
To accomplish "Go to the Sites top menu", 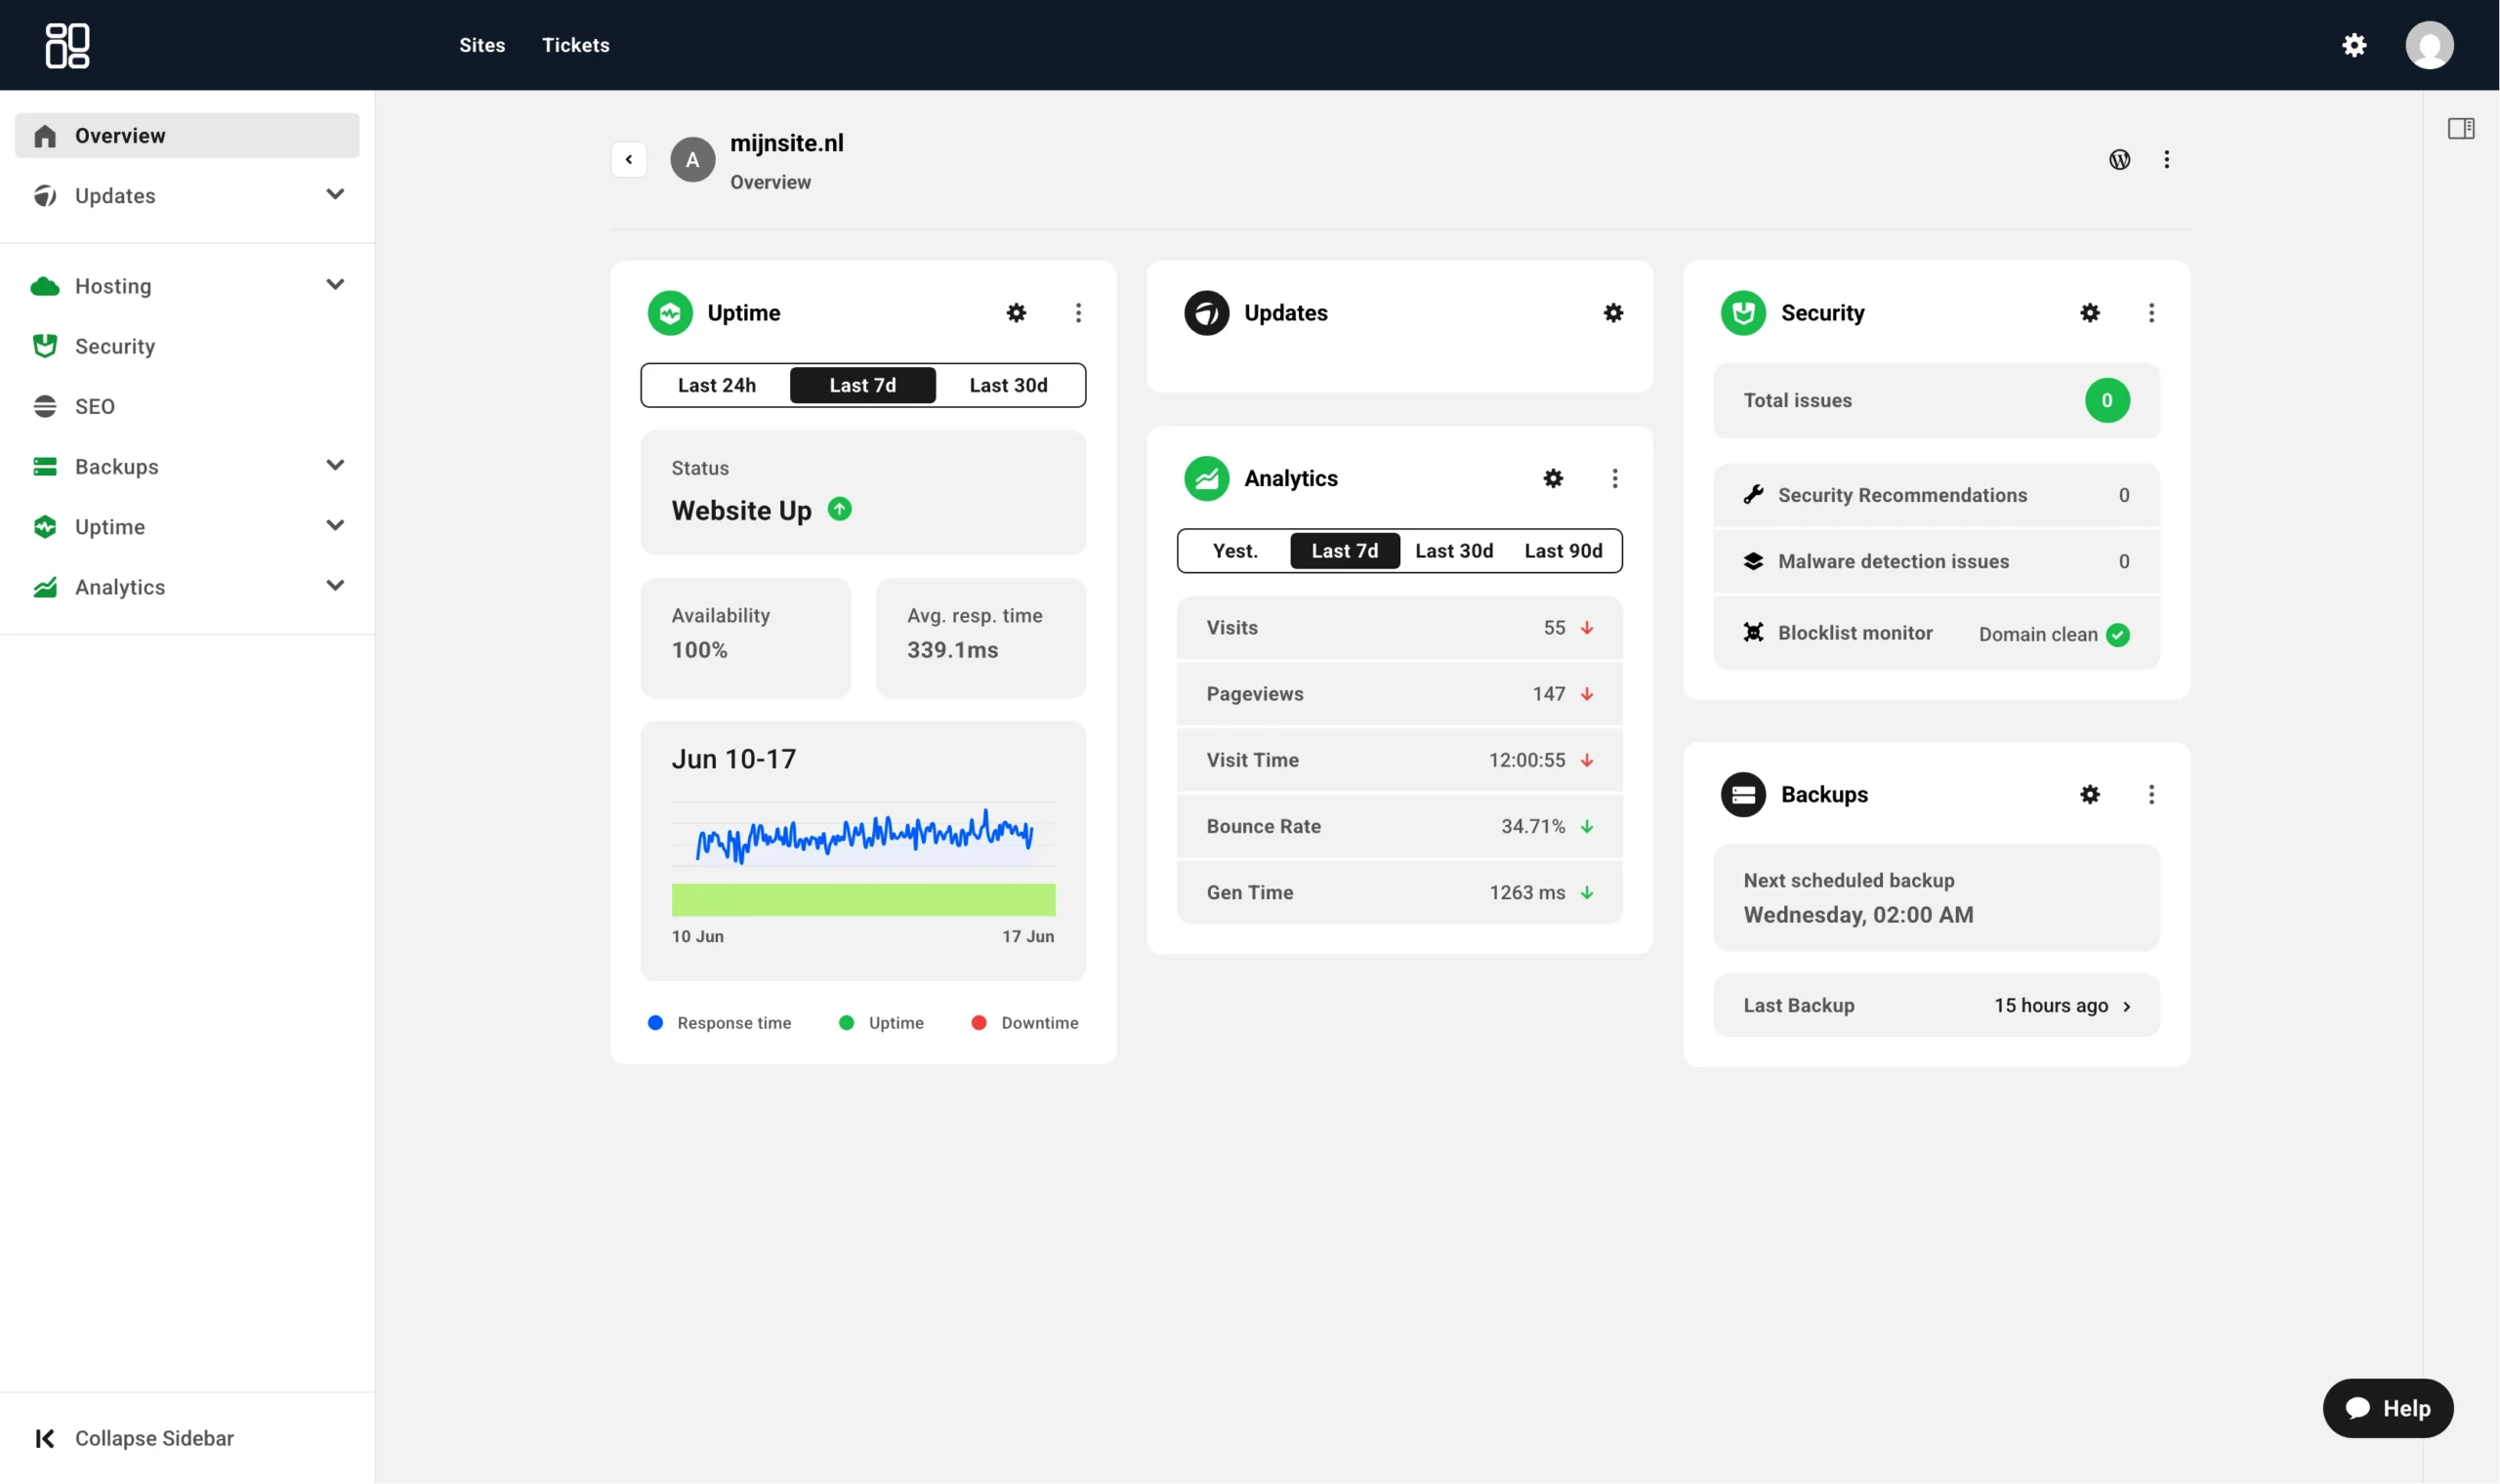I will [482, 45].
